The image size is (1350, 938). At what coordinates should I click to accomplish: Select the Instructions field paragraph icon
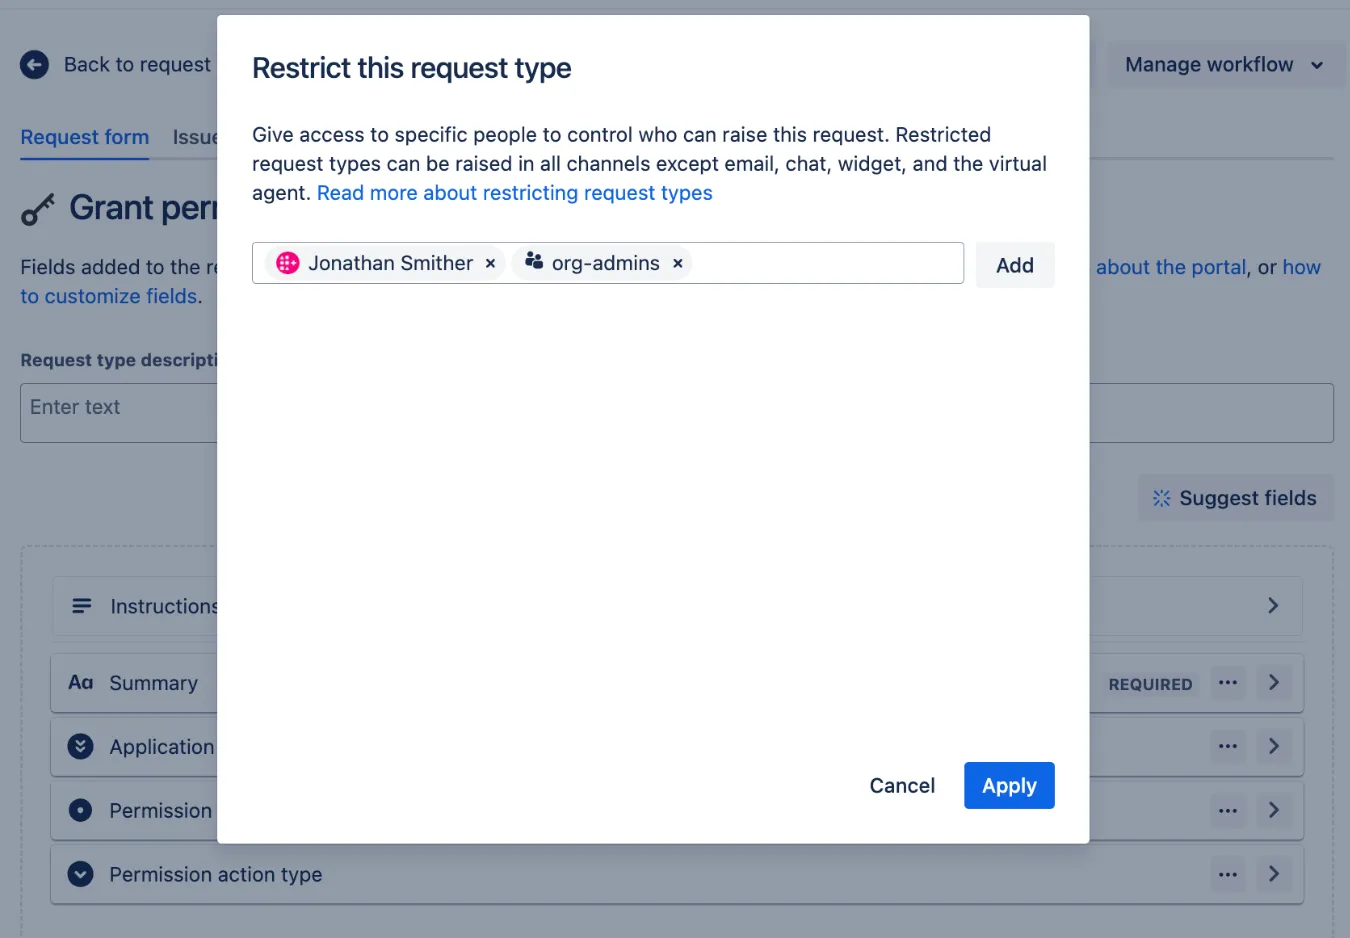click(80, 605)
